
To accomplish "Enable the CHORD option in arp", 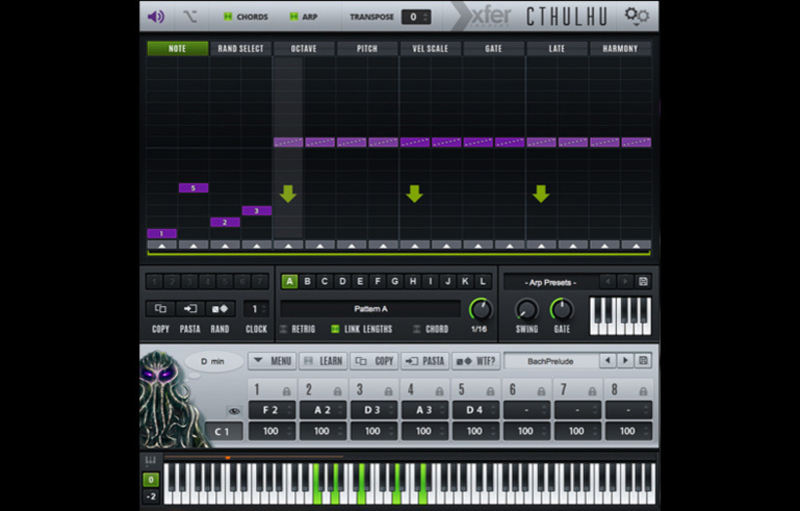I will click(416, 329).
